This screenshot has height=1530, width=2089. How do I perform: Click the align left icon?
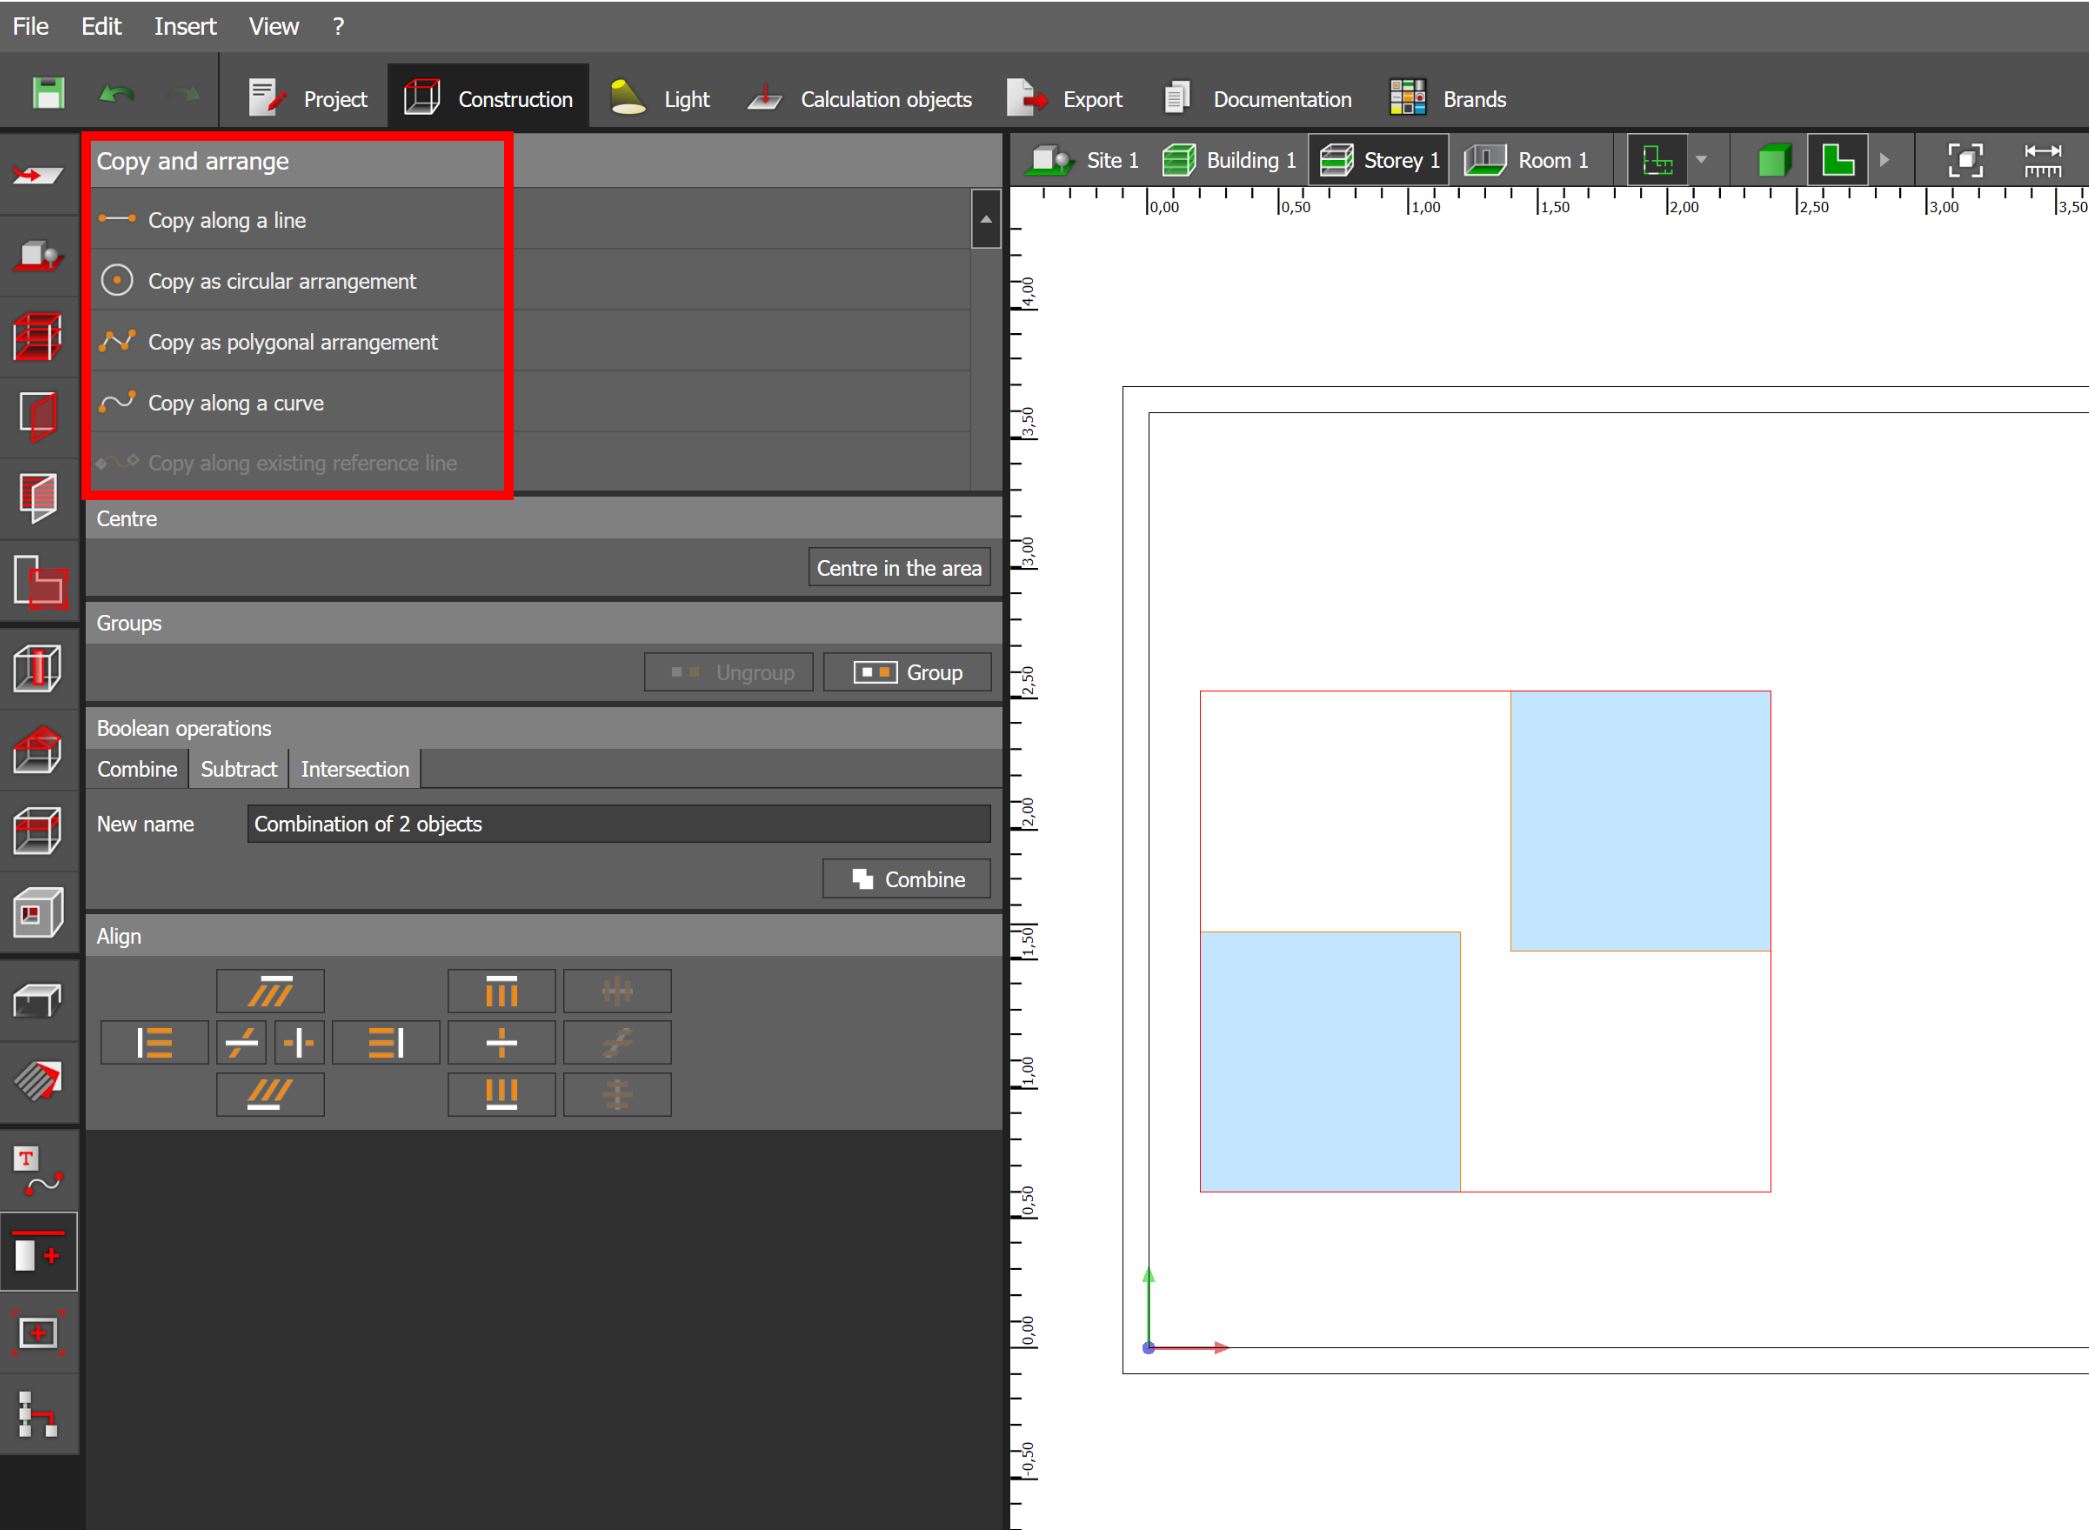click(x=155, y=1043)
